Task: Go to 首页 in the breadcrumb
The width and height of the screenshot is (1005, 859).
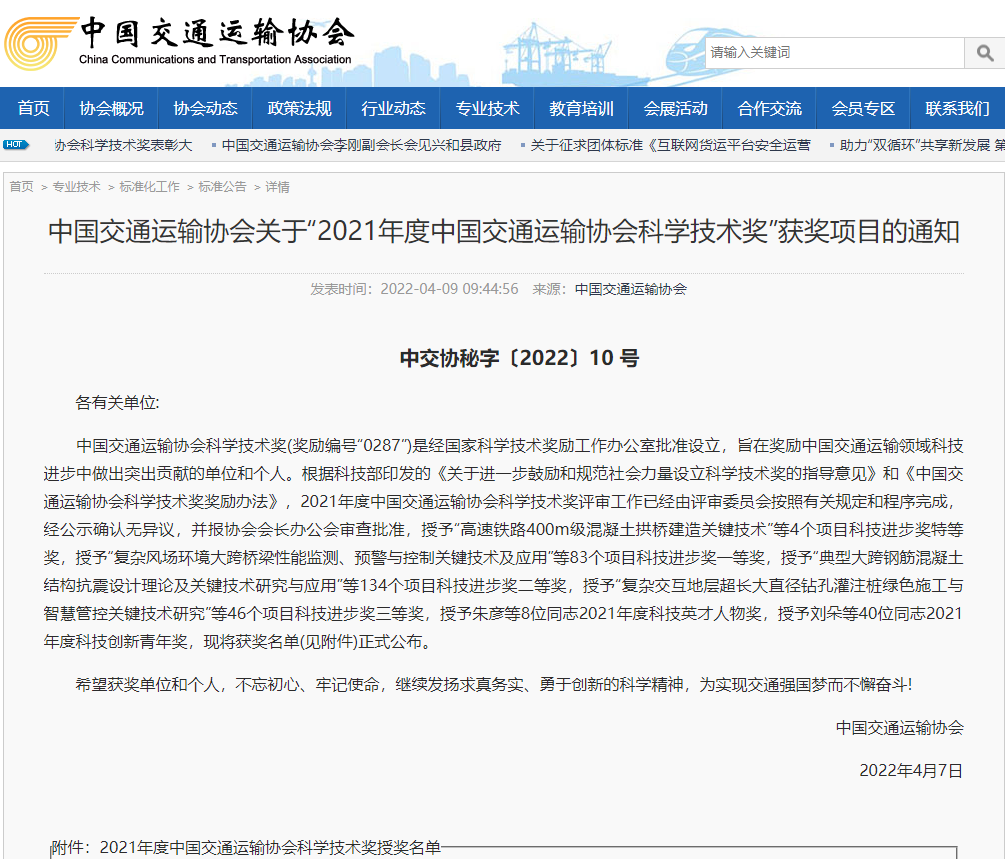Action: tap(21, 187)
